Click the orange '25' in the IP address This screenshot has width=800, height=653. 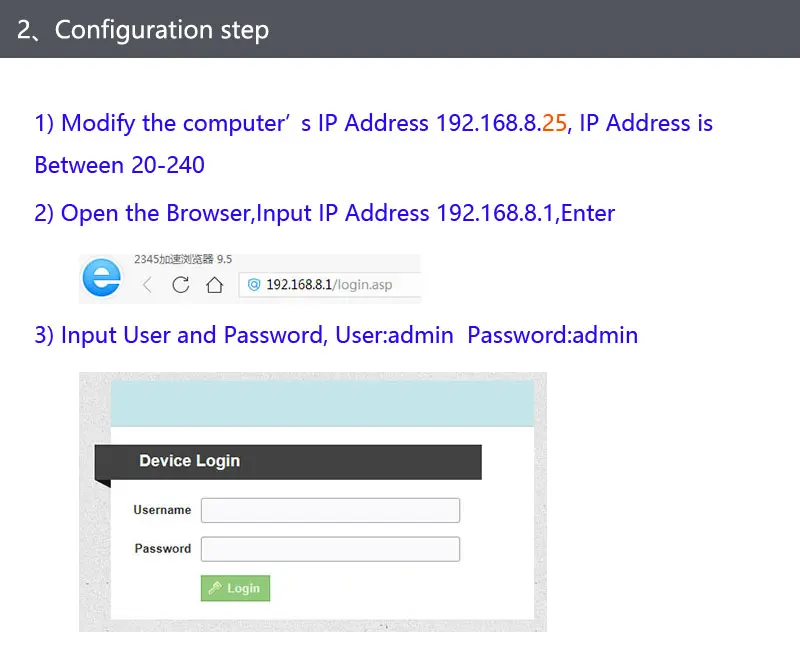[x=554, y=123]
